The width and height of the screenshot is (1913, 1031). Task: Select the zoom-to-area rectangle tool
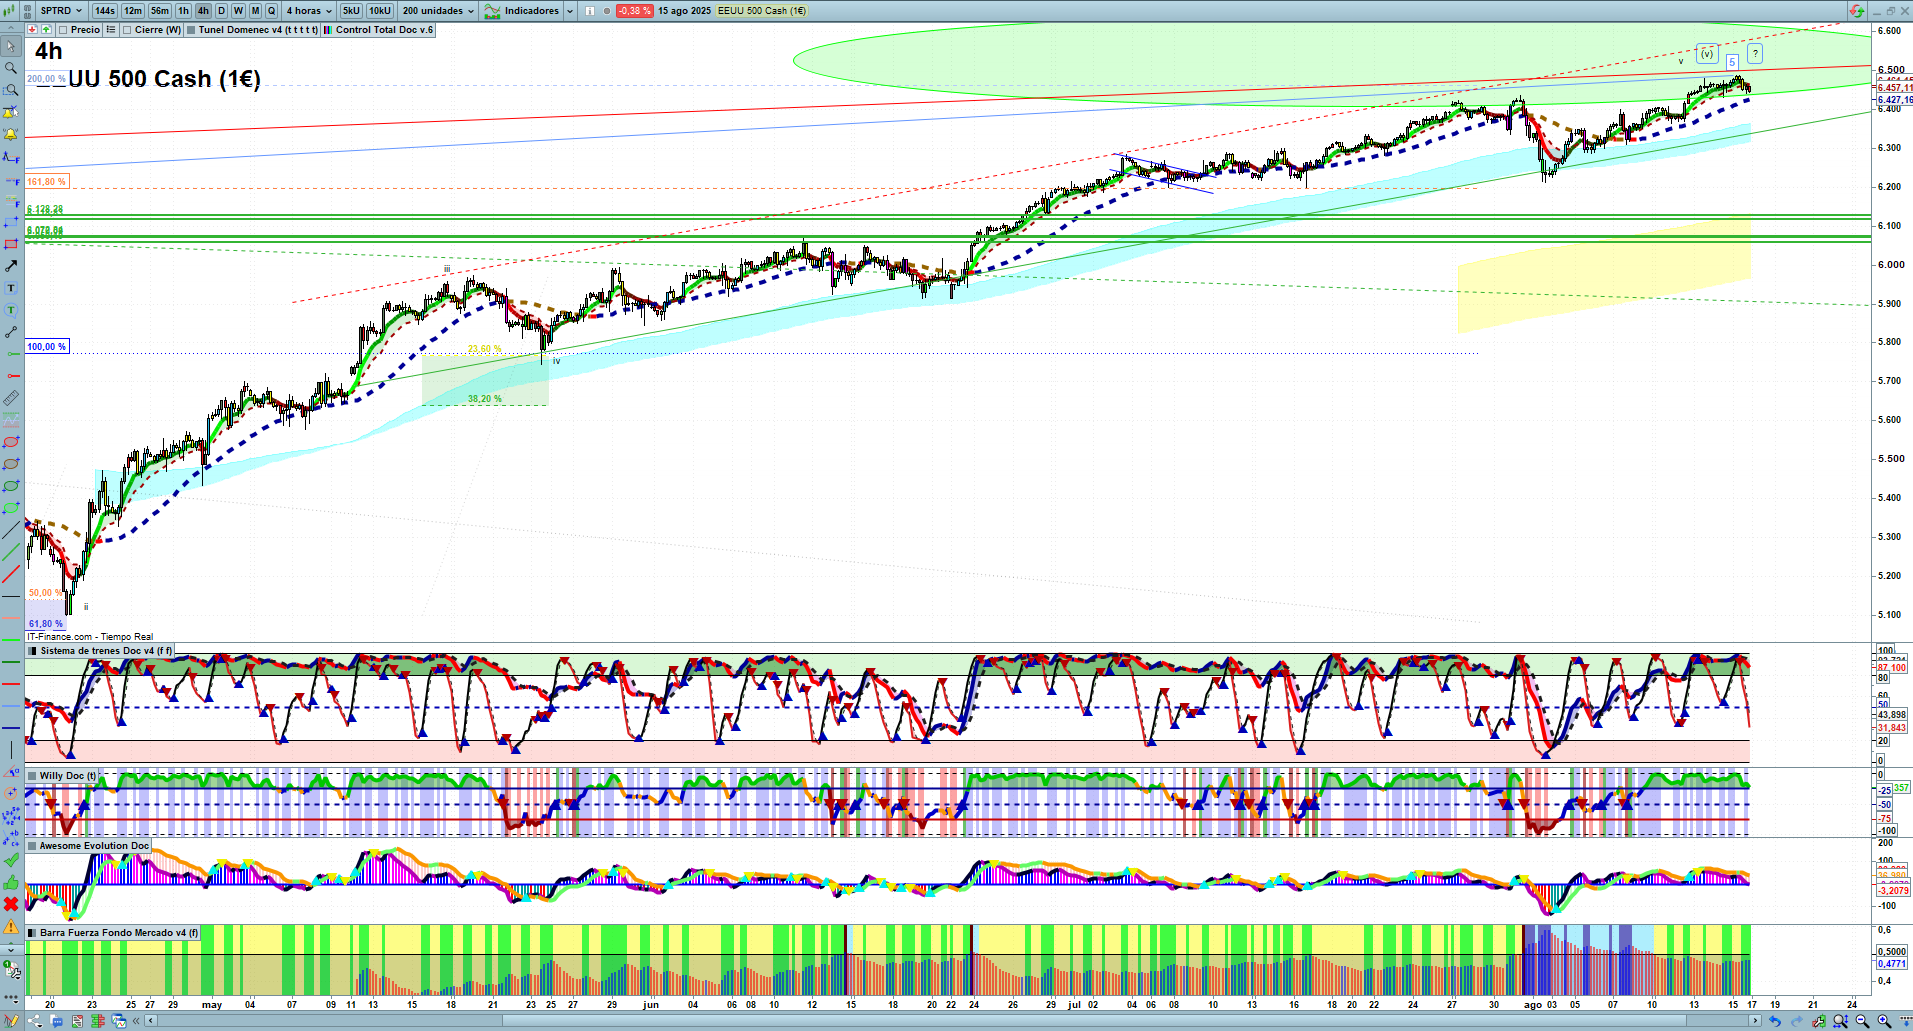pos(11,90)
